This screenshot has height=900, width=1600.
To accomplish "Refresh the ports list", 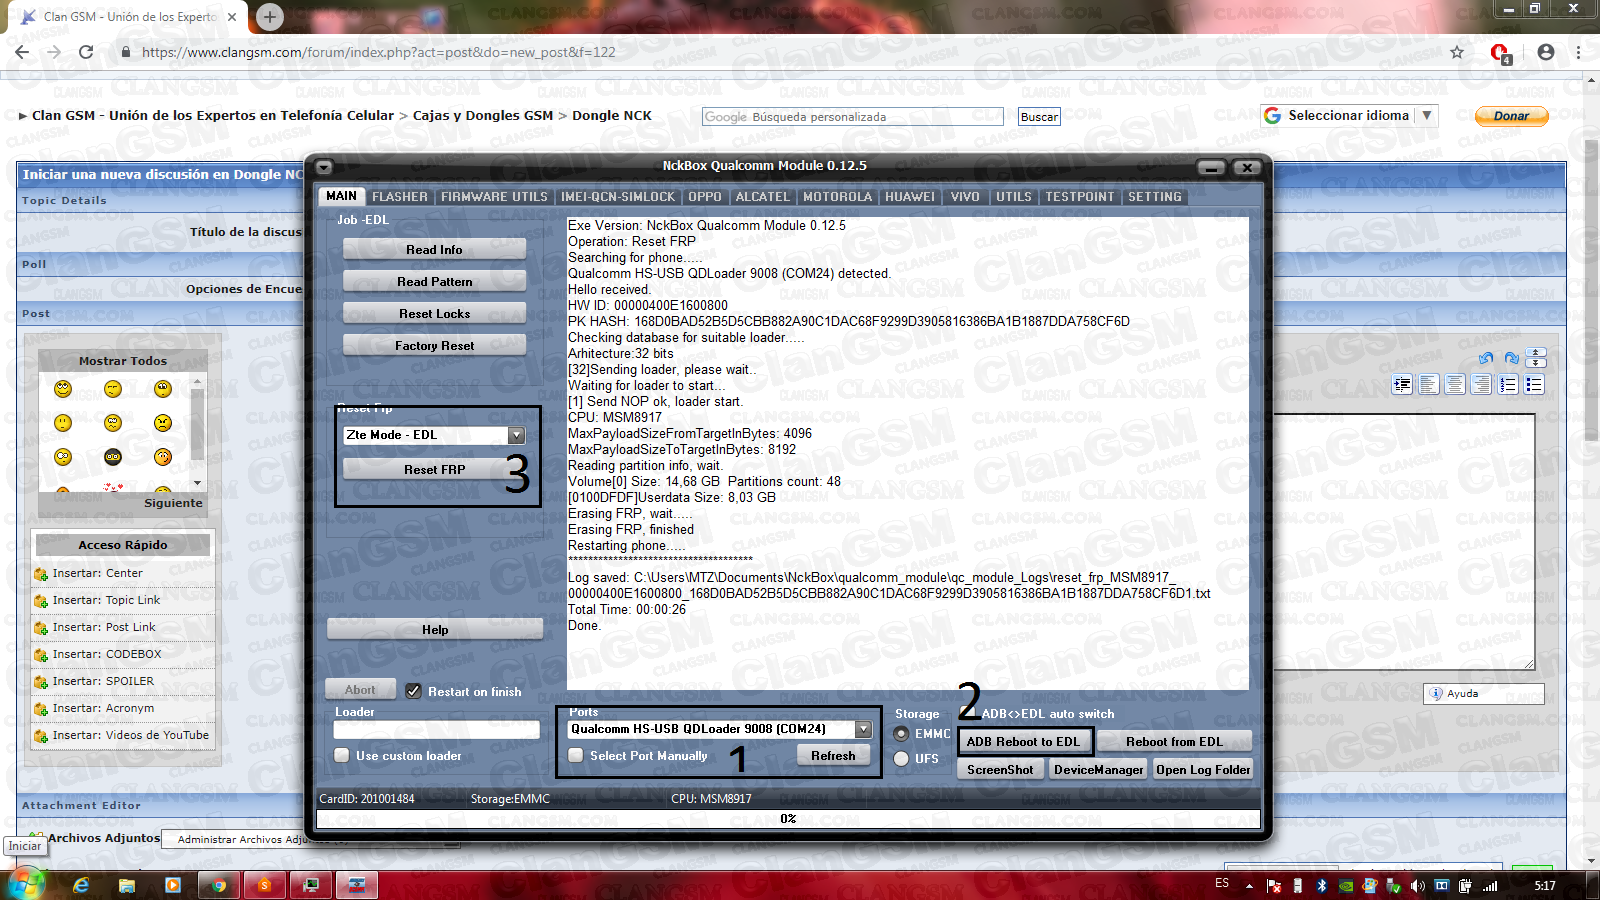I will [833, 756].
